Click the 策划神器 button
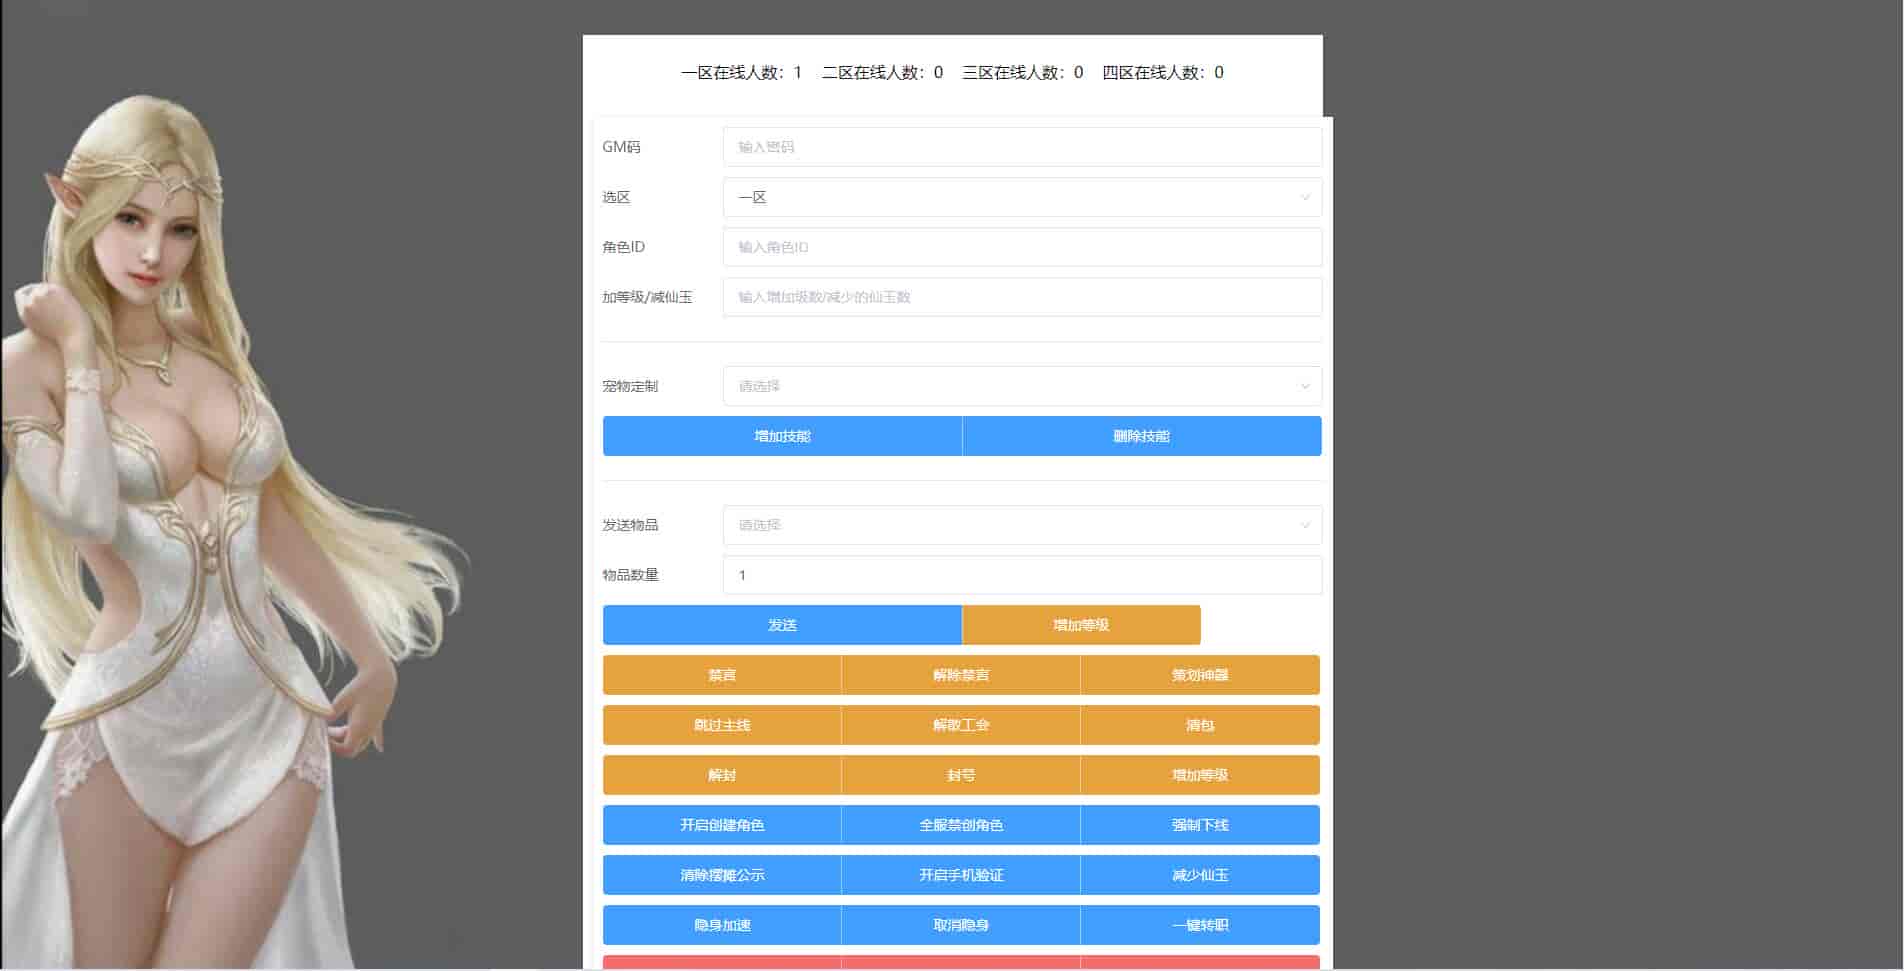 click(x=1200, y=675)
